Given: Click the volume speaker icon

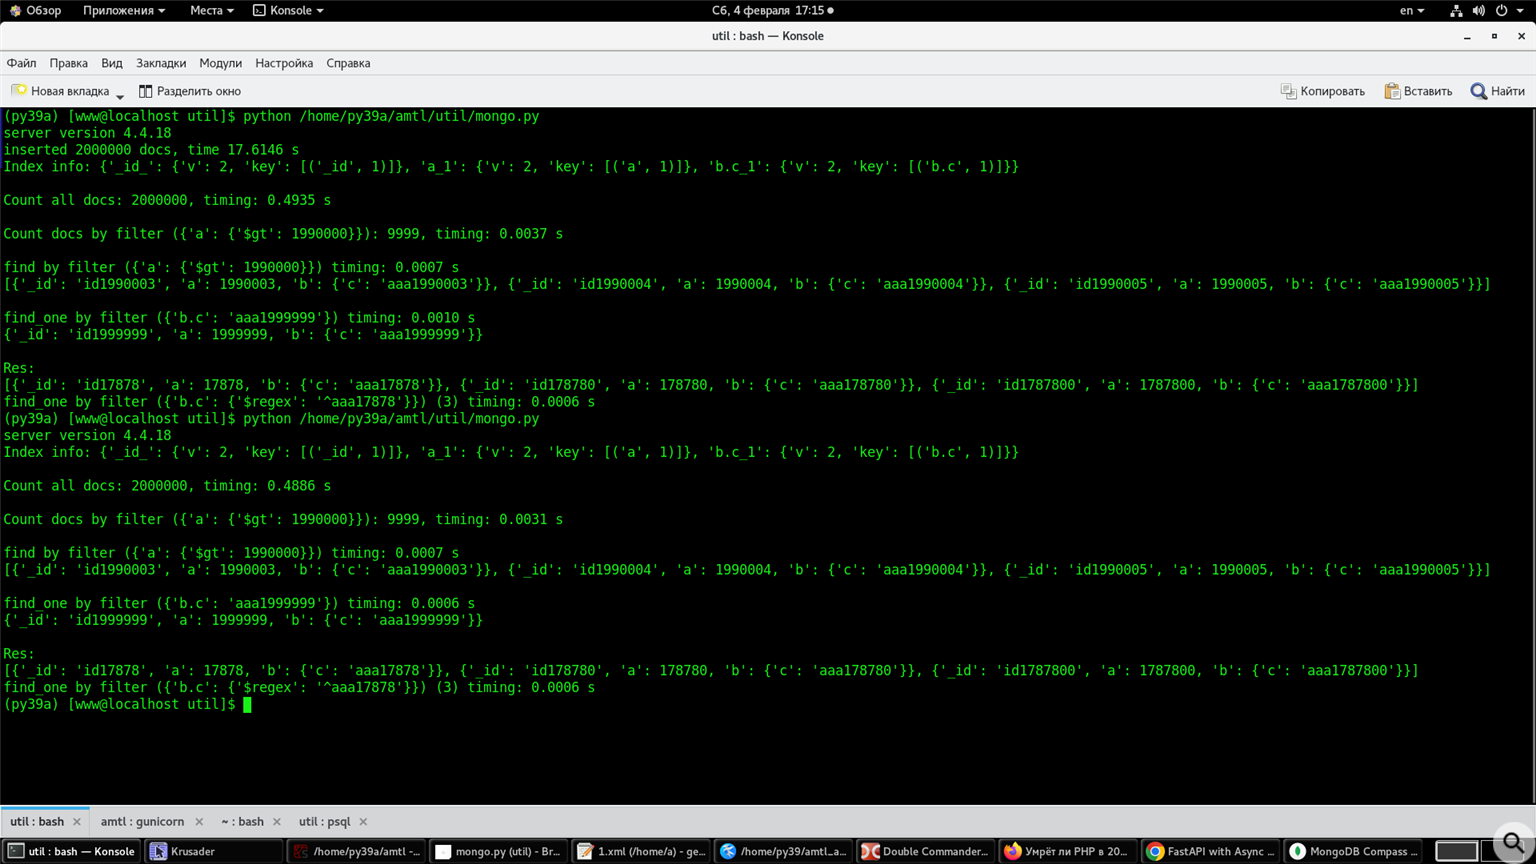Looking at the screenshot, I should pos(1479,10).
